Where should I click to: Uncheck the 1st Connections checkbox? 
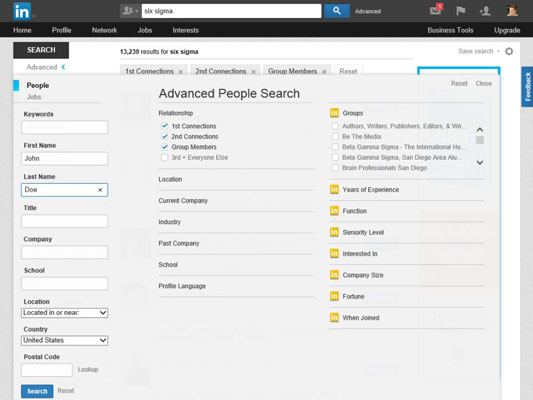[x=165, y=126]
